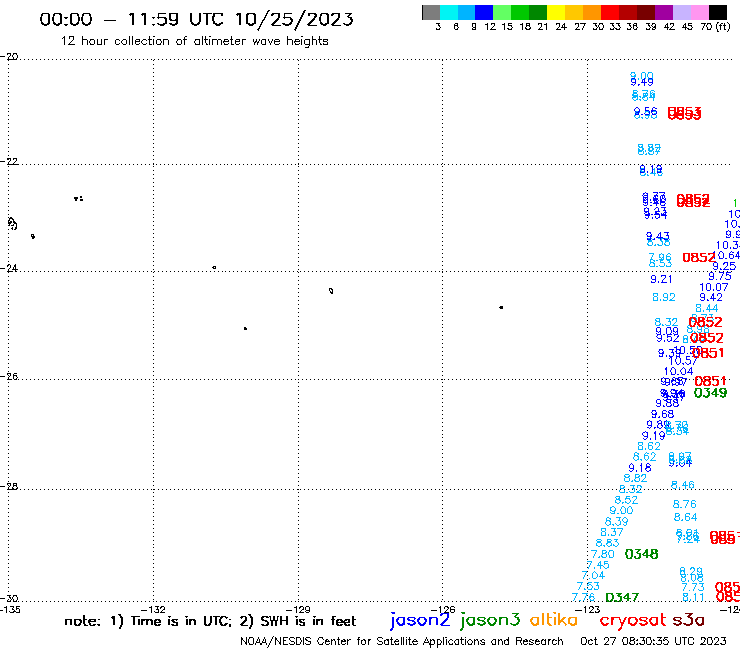Click the green '0347' time marker near bottom

(x=622, y=598)
